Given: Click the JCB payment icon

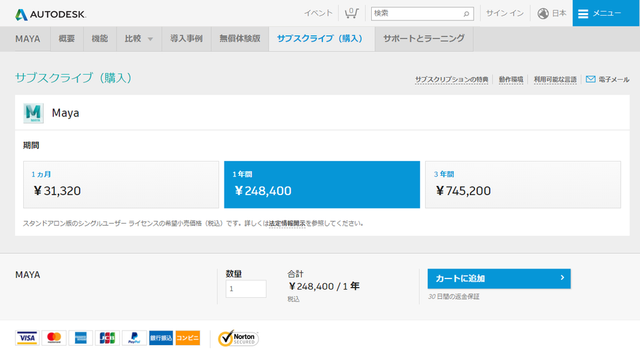Looking at the screenshot, I should [x=107, y=338].
